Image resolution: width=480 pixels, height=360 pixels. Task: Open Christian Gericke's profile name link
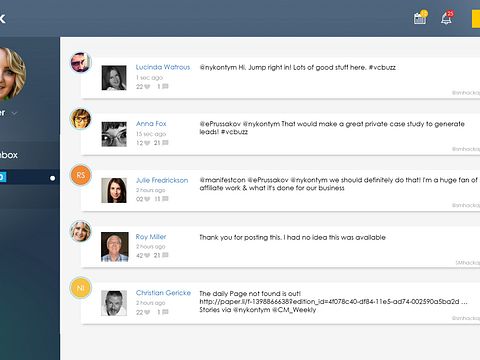click(163, 293)
